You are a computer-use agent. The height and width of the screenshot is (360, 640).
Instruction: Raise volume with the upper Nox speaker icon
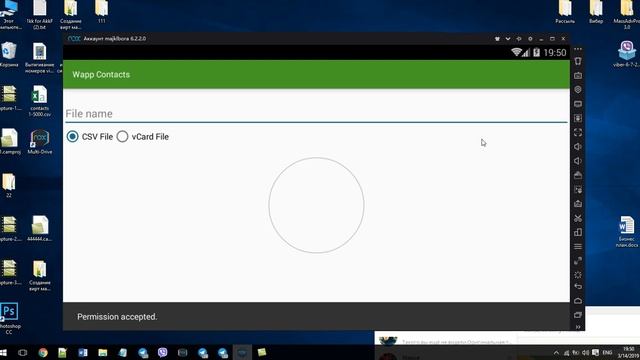pyautogui.click(x=578, y=147)
